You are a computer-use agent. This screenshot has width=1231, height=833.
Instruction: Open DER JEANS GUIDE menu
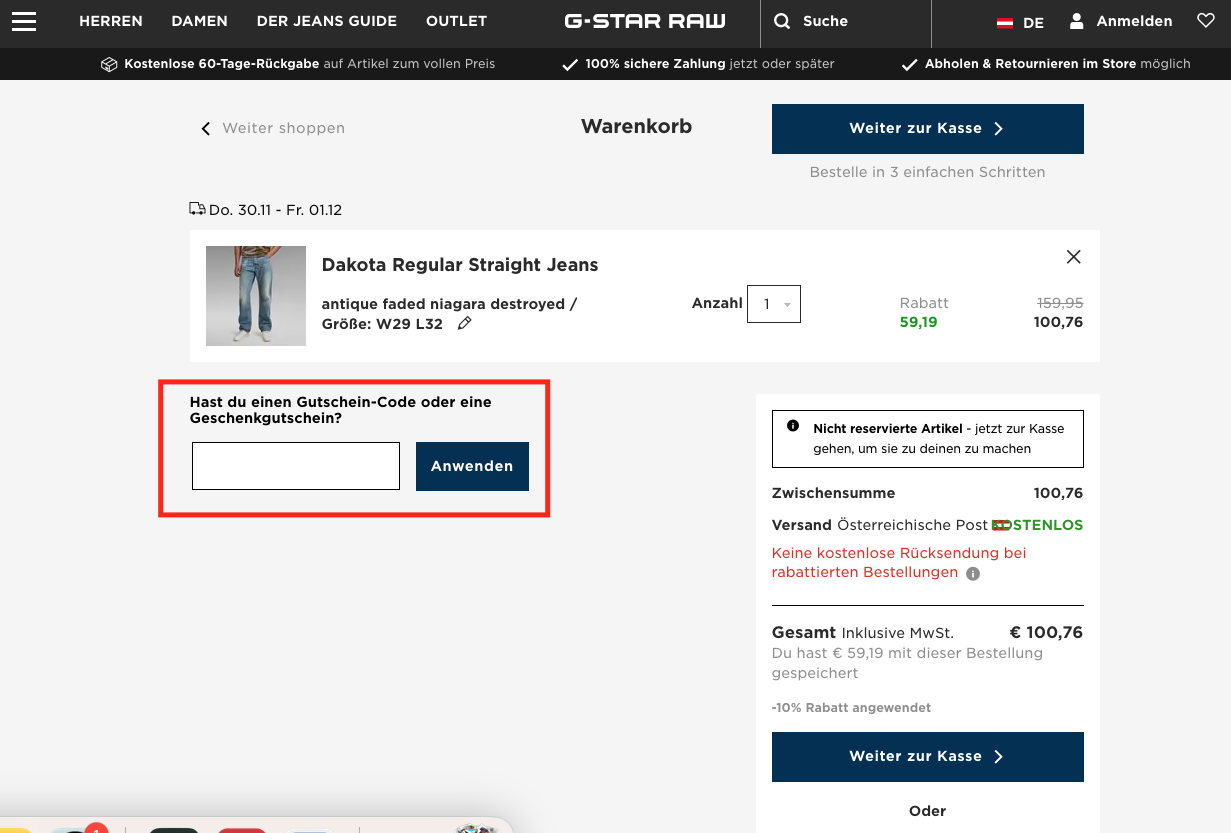327,21
